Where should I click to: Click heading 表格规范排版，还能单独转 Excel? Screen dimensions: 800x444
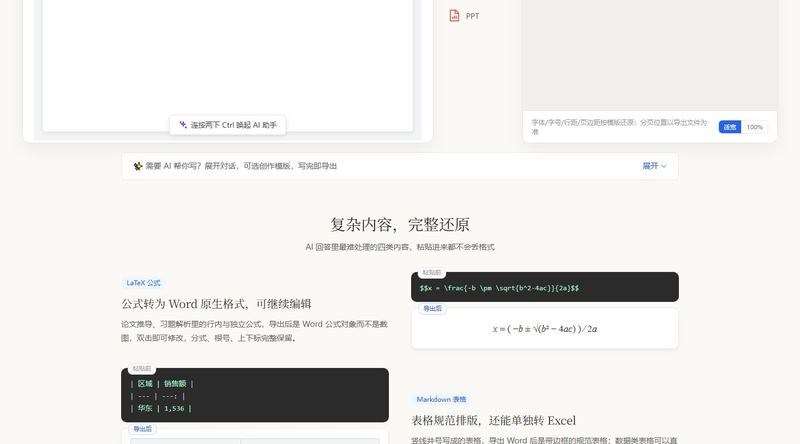click(493, 421)
